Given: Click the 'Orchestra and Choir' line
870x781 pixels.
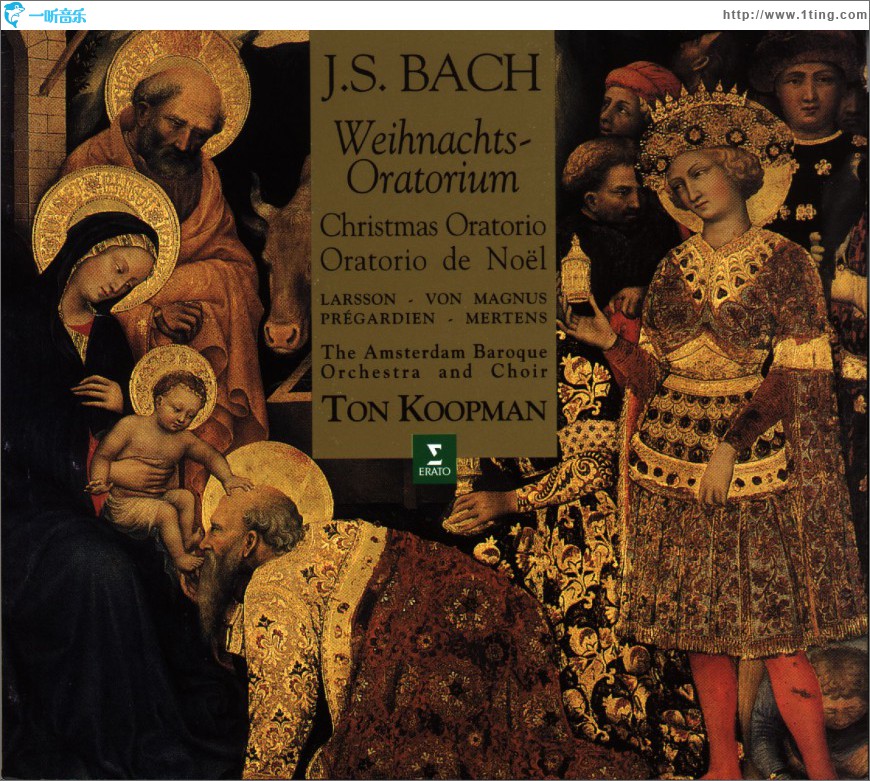Looking at the screenshot, I should pyautogui.click(x=434, y=372).
